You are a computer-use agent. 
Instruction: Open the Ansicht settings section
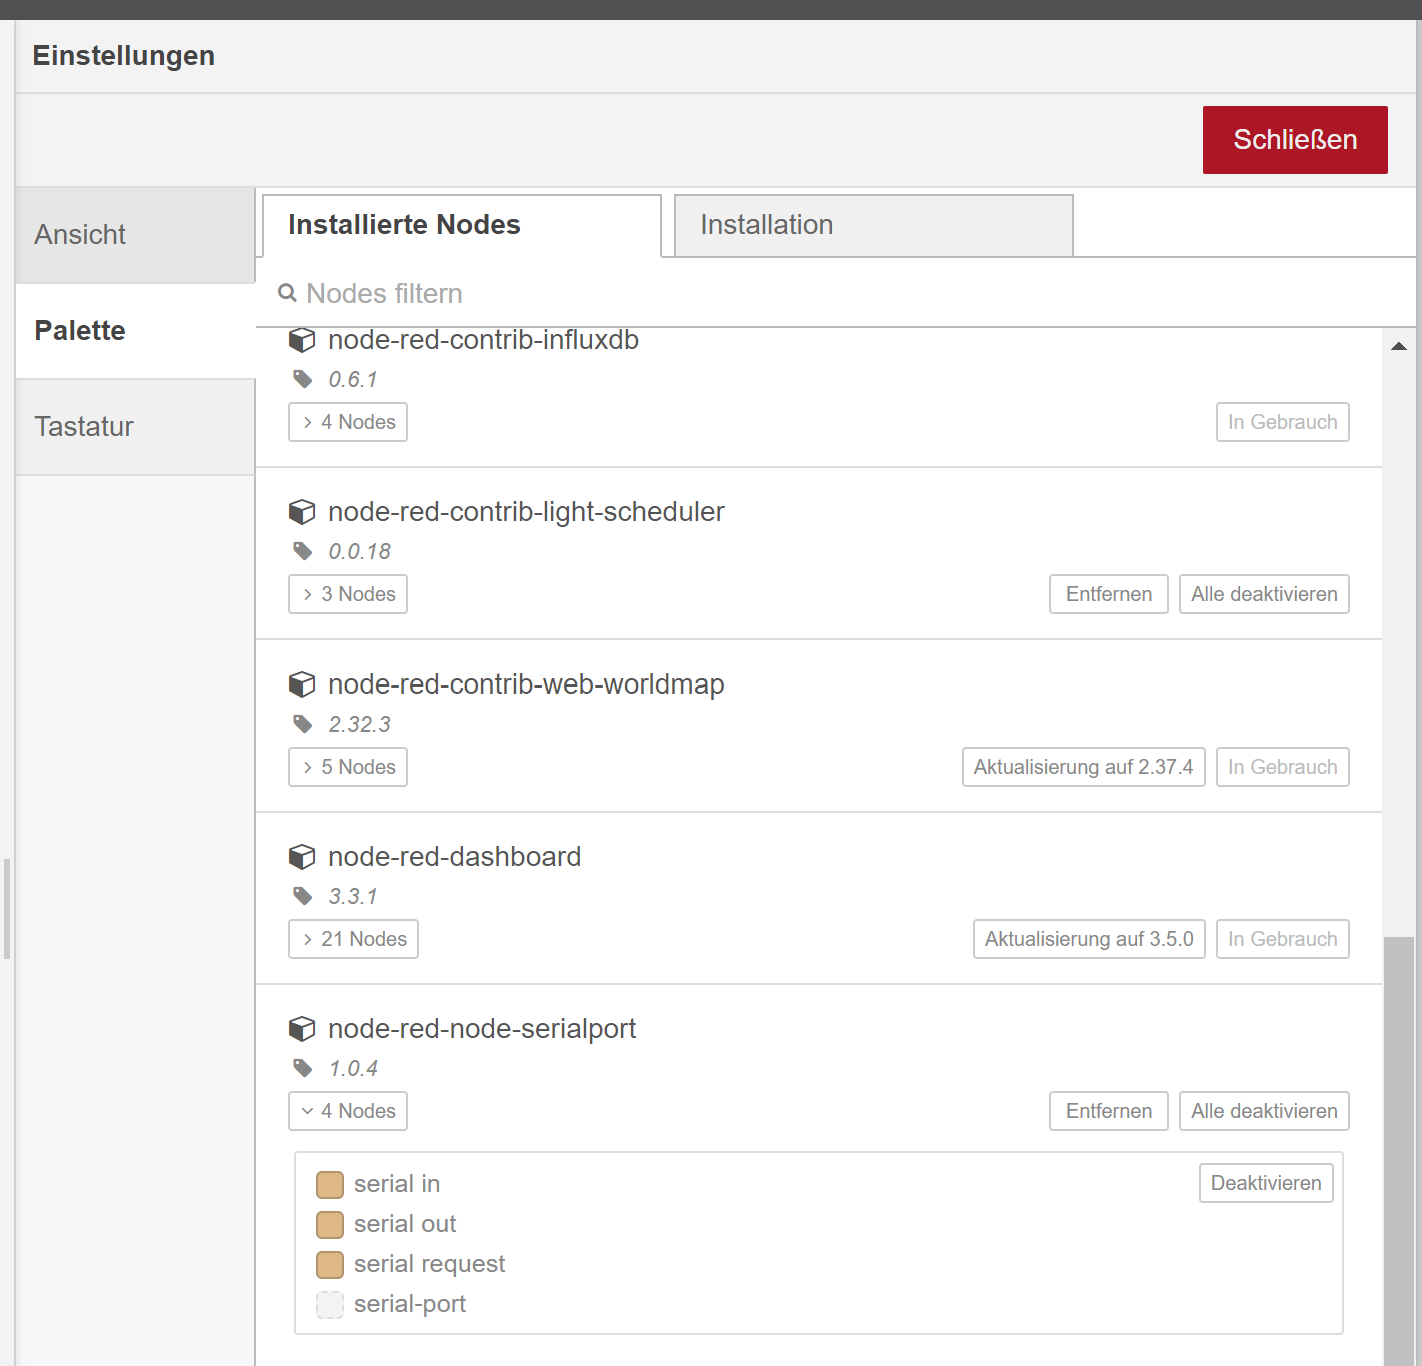pyautogui.click(x=135, y=235)
